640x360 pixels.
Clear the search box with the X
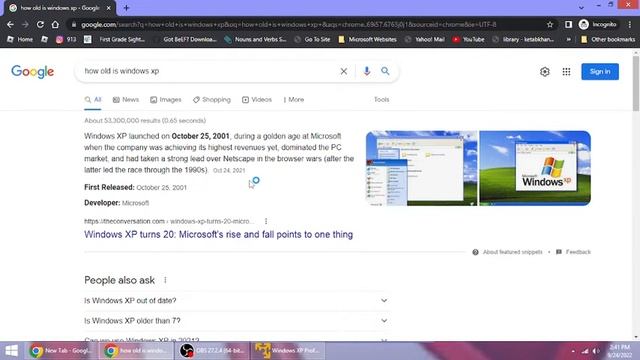pyautogui.click(x=344, y=71)
